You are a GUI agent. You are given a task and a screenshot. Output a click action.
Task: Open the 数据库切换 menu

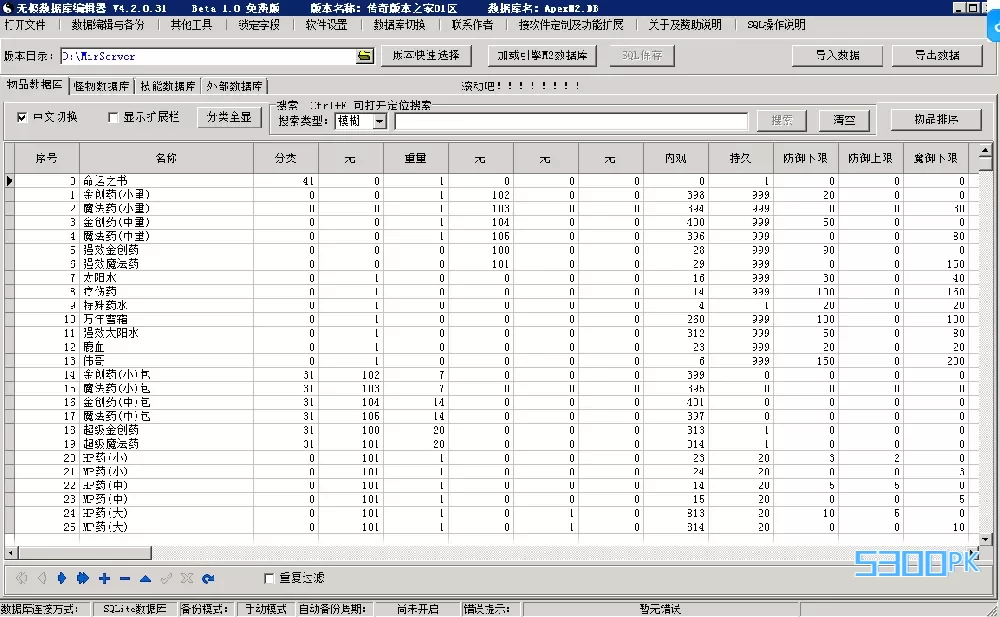399,25
